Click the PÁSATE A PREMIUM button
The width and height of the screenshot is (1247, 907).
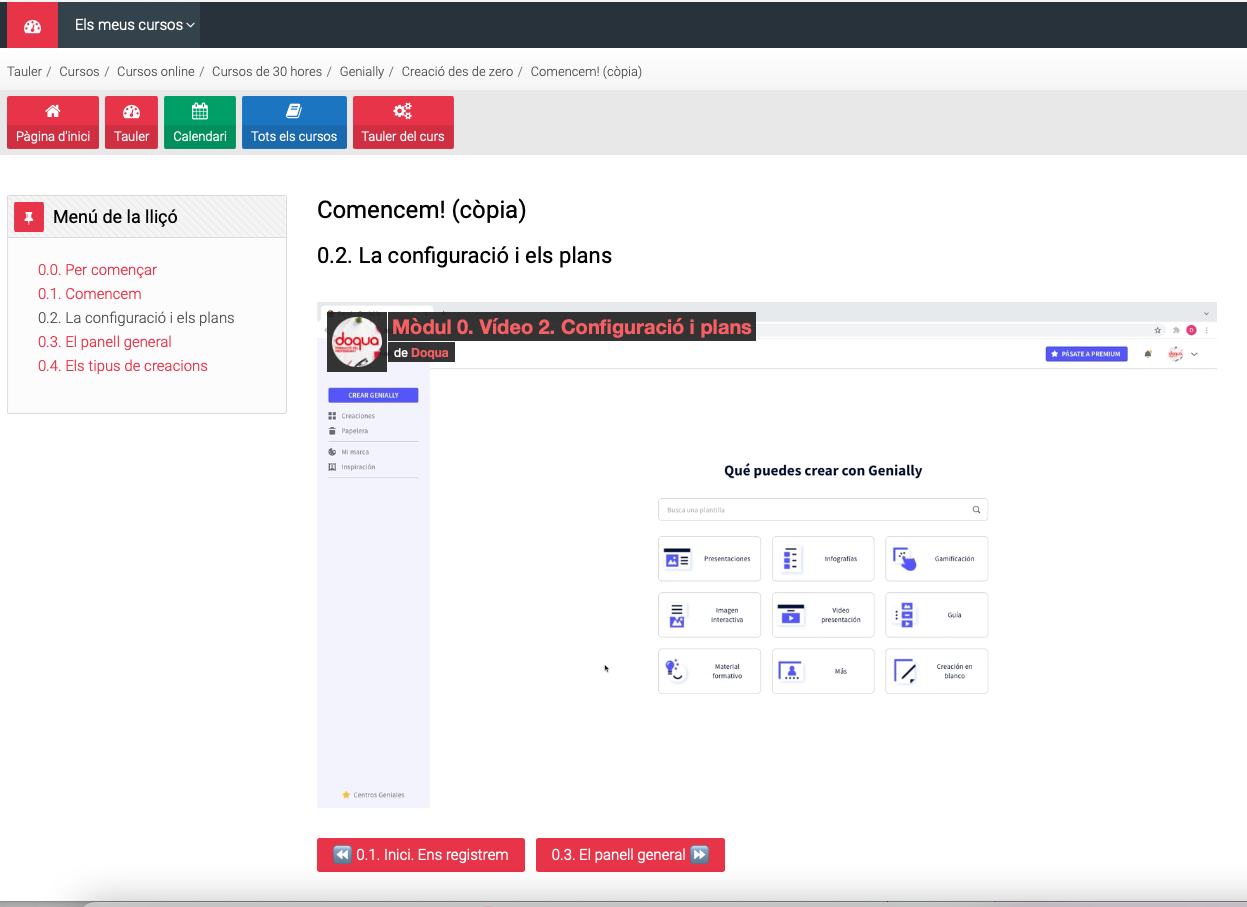click(x=1086, y=354)
